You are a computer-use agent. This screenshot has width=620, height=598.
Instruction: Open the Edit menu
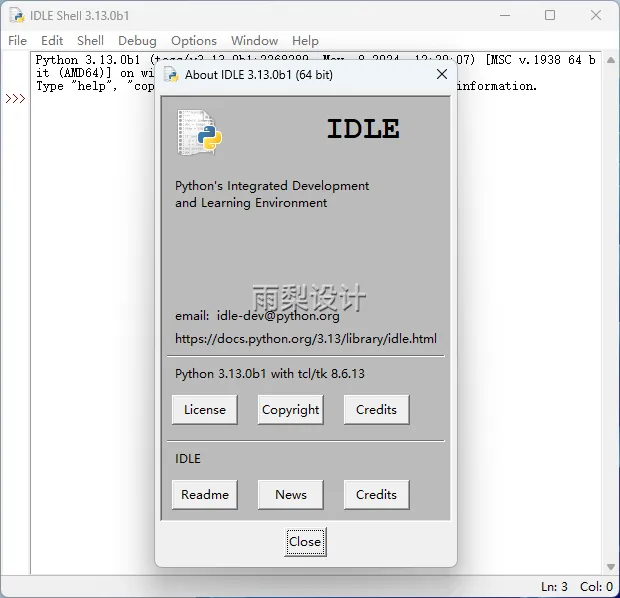pos(52,40)
